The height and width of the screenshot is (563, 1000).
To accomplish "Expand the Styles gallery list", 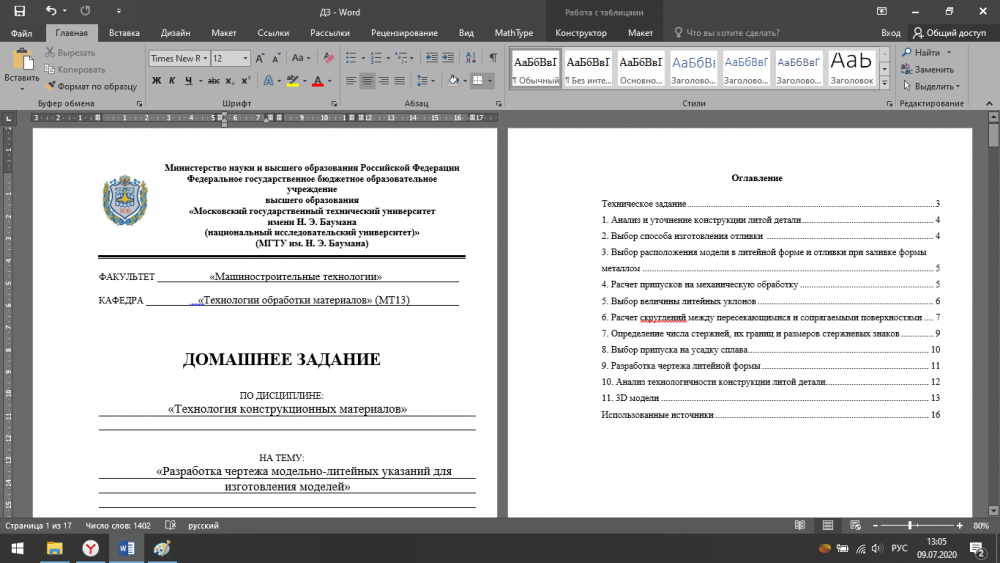I will [x=886, y=83].
